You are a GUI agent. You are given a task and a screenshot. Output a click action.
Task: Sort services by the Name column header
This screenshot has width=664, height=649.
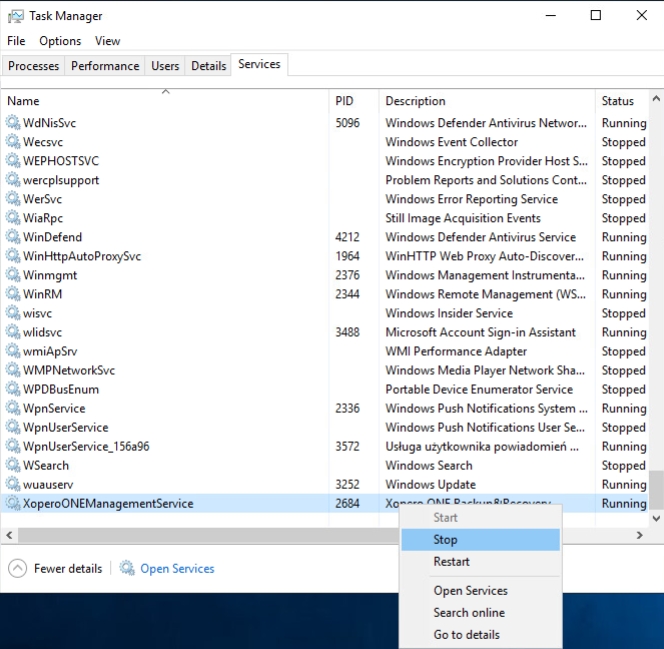click(x=24, y=101)
